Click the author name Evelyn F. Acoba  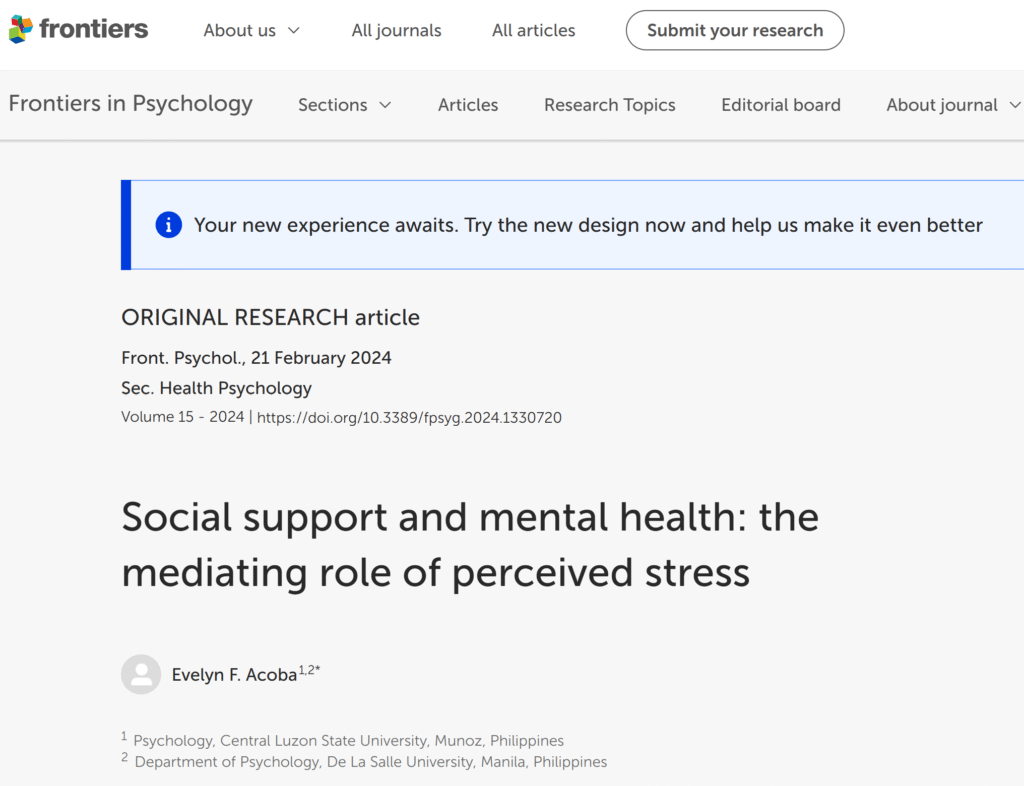pos(234,675)
